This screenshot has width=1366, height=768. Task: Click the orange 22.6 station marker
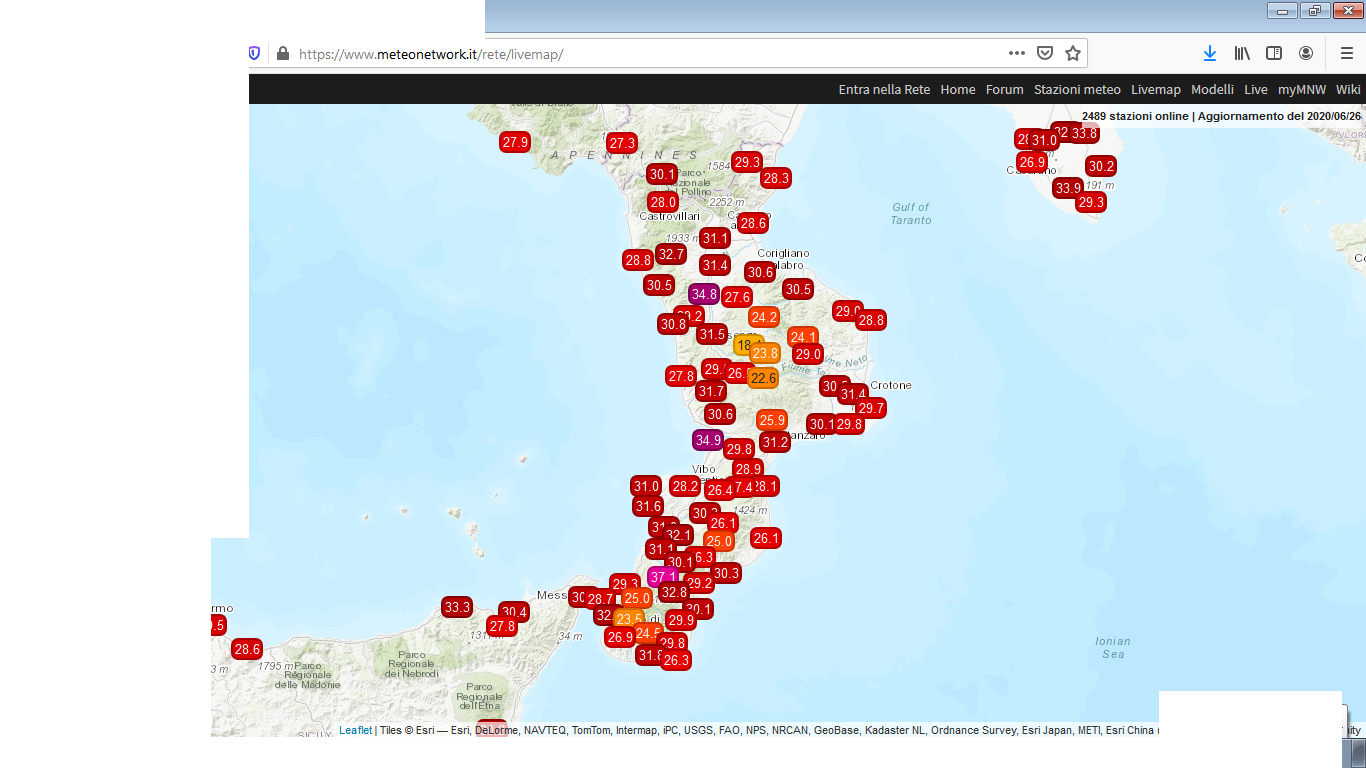pyautogui.click(x=763, y=378)
